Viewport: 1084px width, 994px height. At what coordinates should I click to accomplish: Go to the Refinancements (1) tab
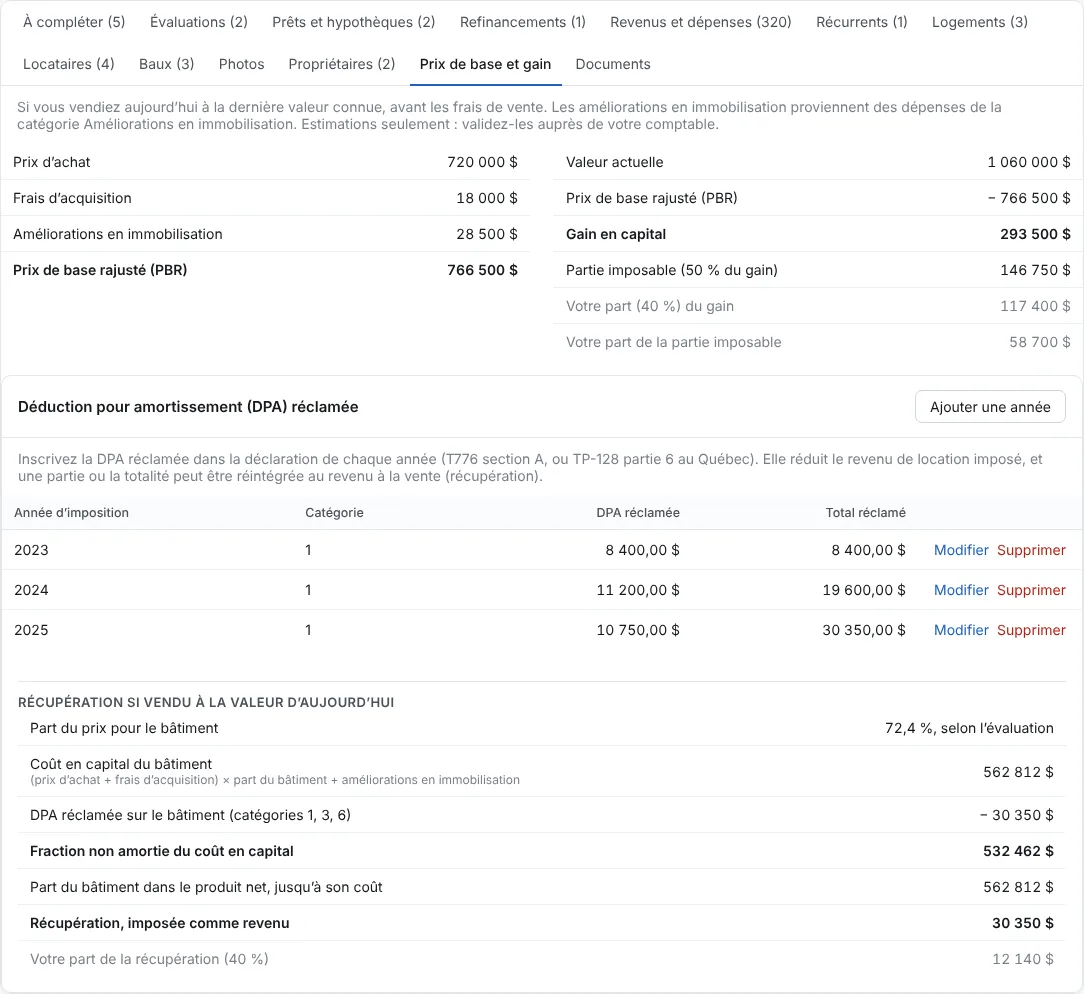(523, 22)
